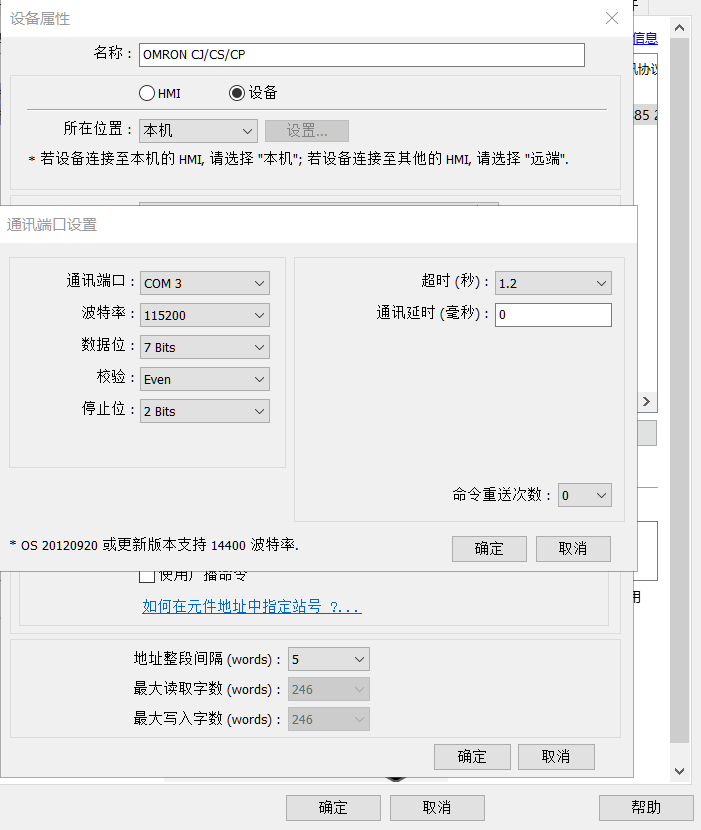Click the 帮助 button
The width and height of the screenshot is (701, 830).
pos(646,808)
